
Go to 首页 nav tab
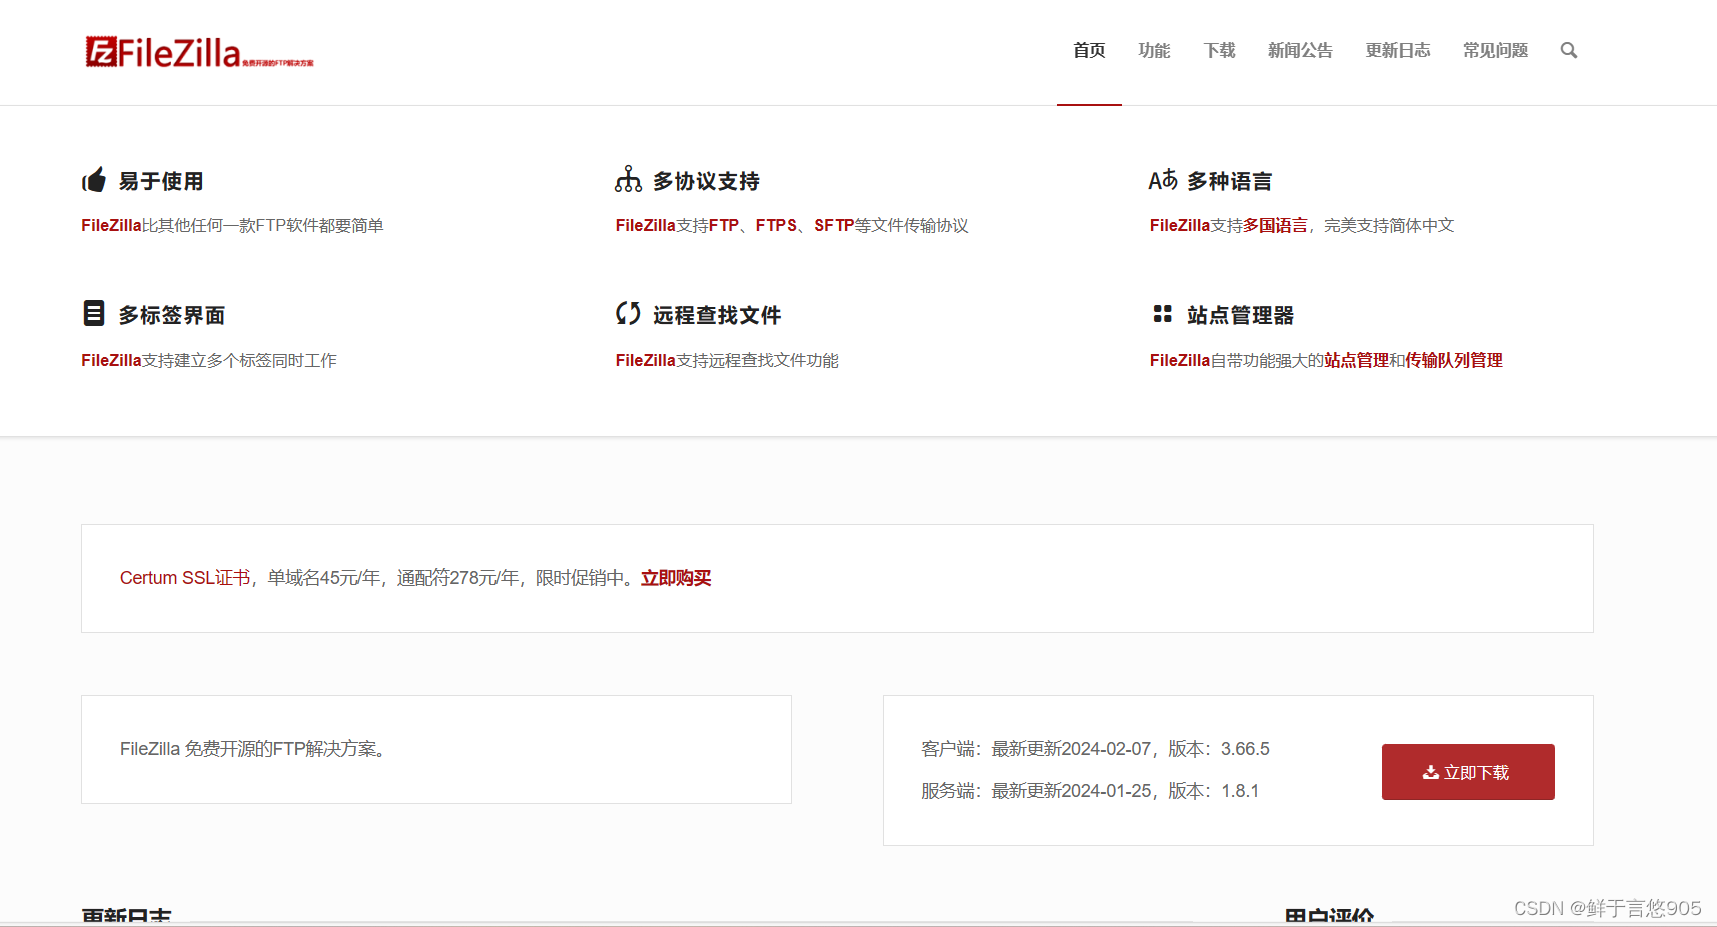tap(1089, 50)
